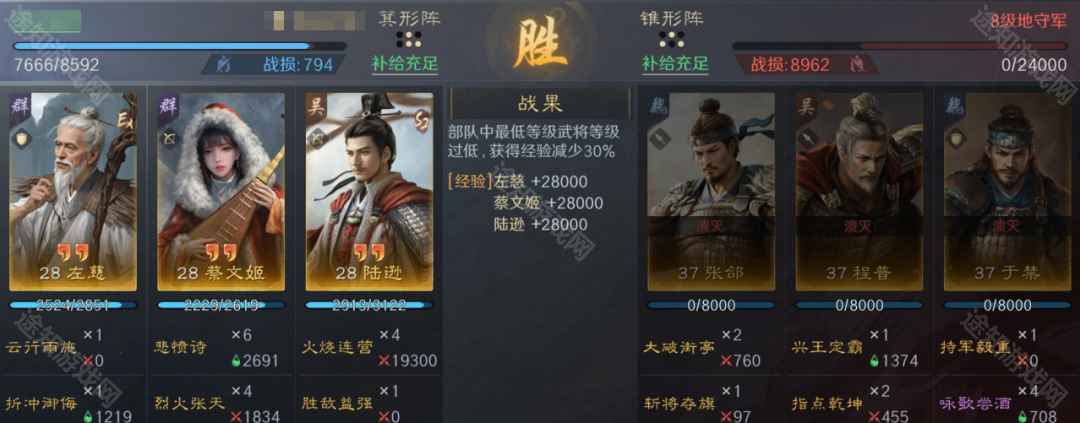Image resolution: width=1080 pixels, height=423 pixels.
Task: Select defeated enemy 张郃 card
Action: [711, 192]
